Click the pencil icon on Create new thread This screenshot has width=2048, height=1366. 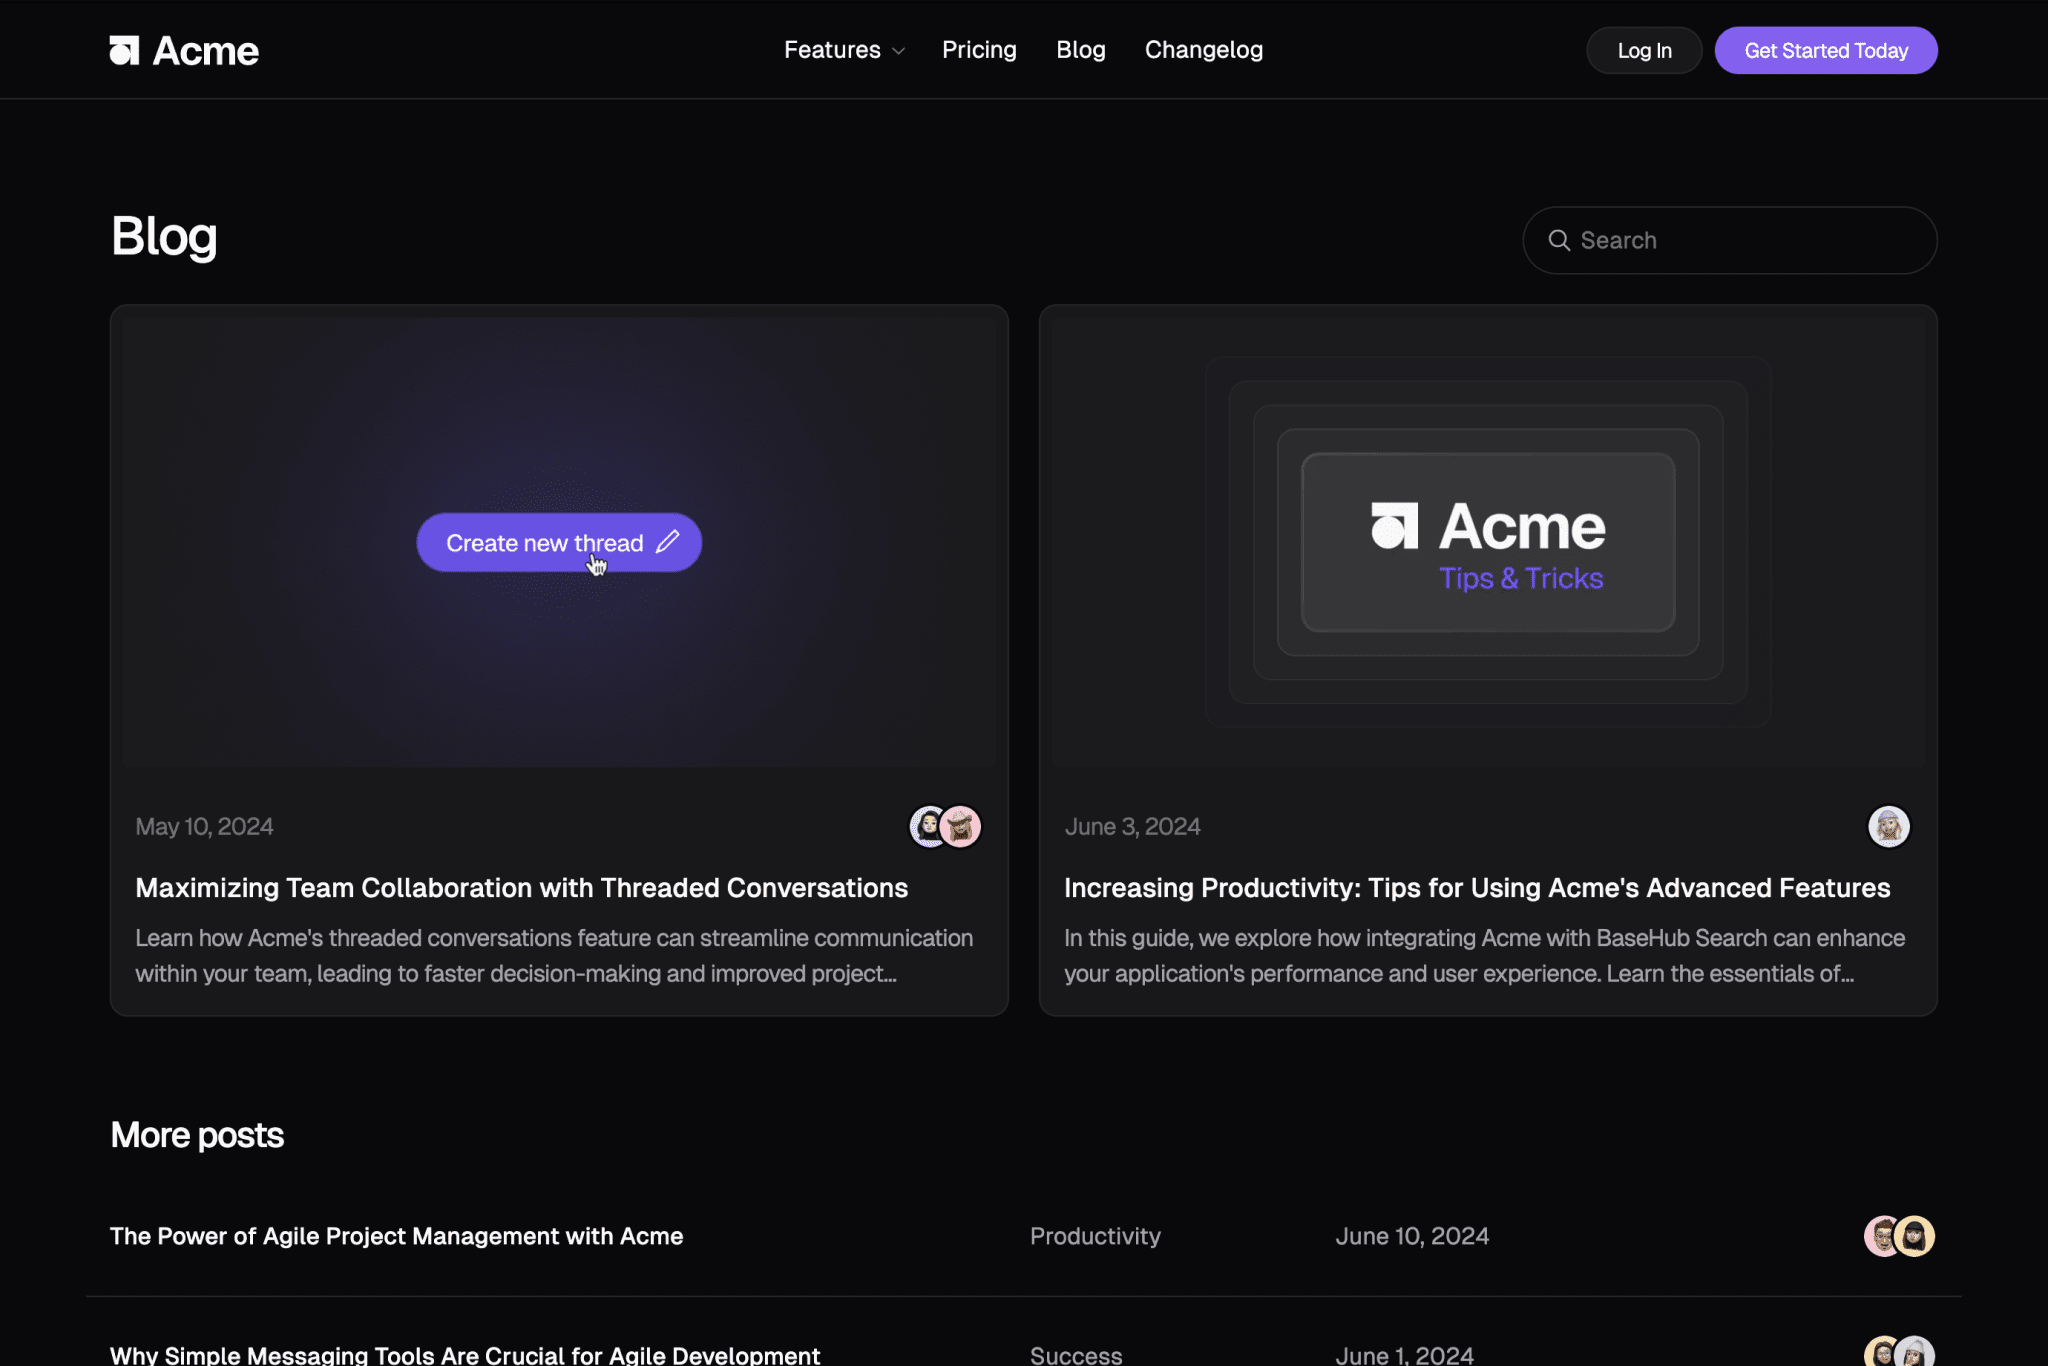pyautogui.click(x=667, y=542)
